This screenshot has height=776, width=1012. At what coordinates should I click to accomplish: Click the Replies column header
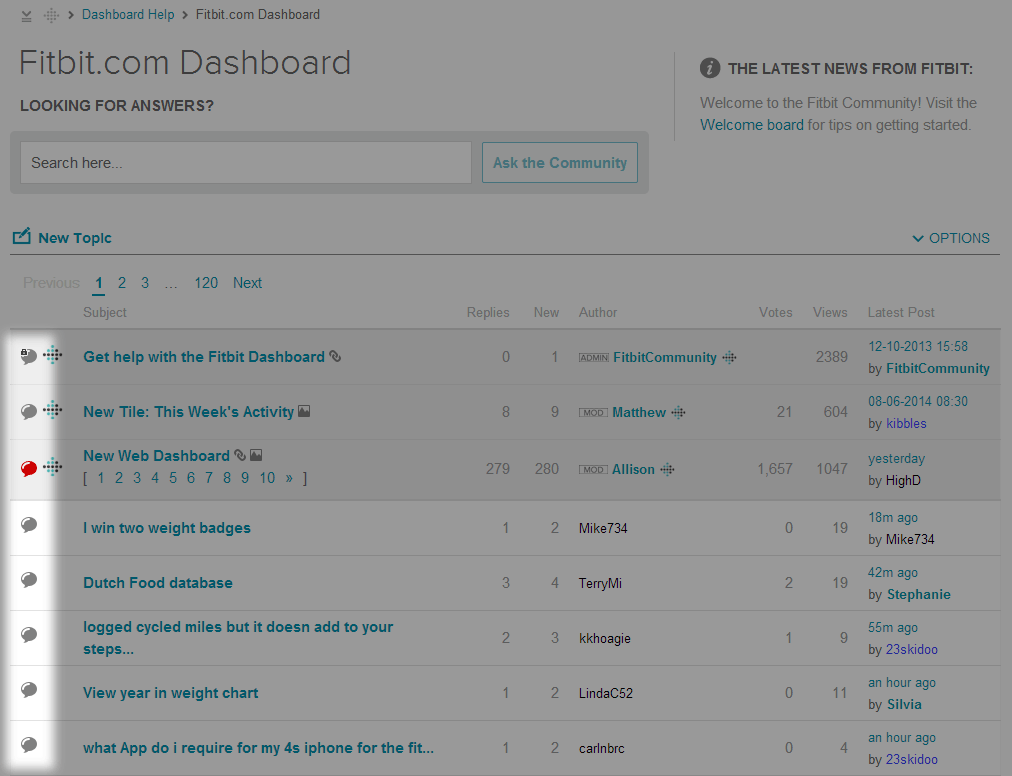[x=488, y=312]
